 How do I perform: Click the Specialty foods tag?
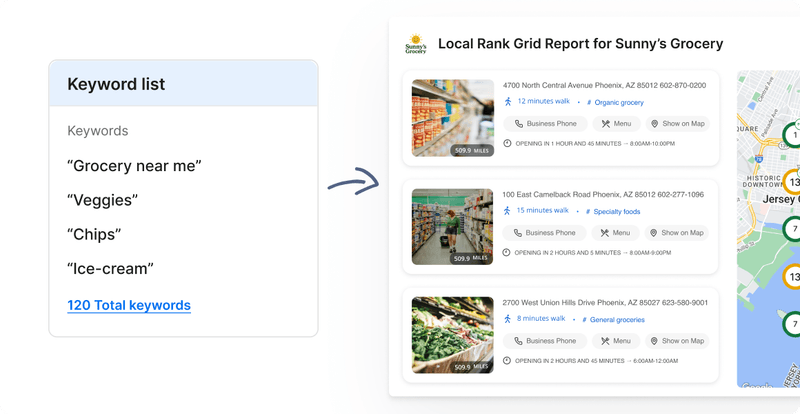613,211
